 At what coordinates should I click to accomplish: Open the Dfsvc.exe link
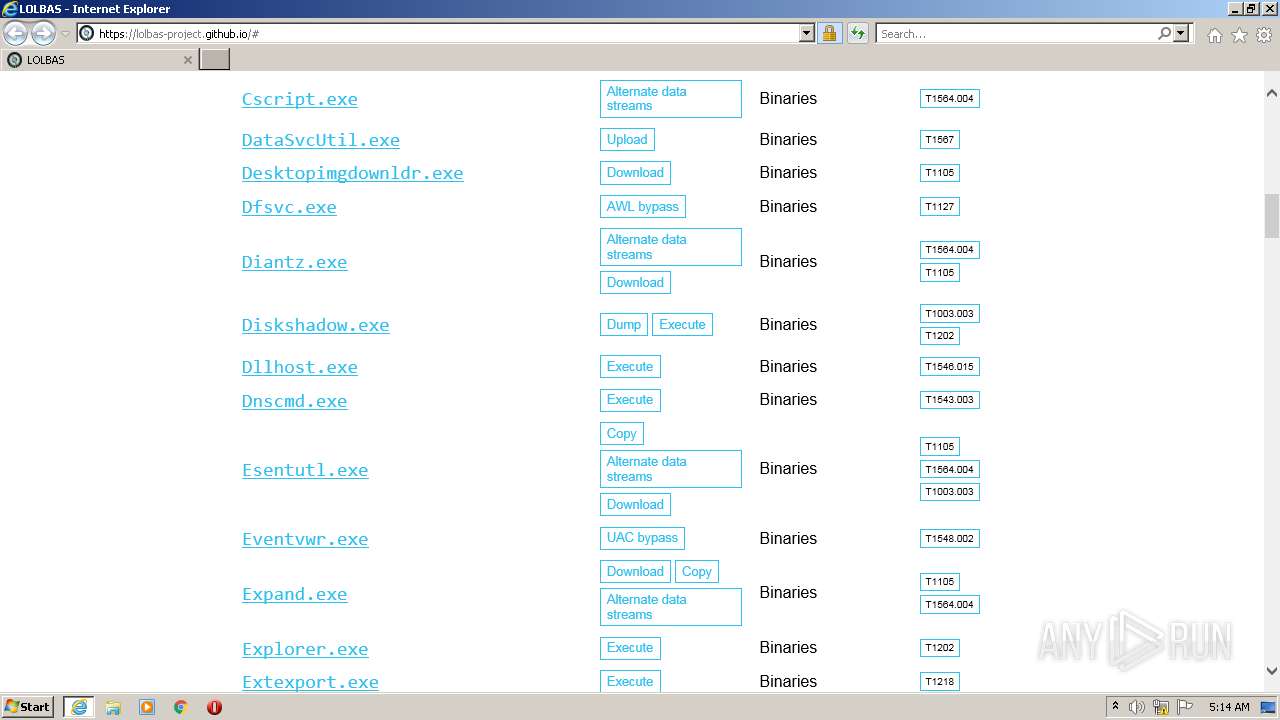click(289, 207)
